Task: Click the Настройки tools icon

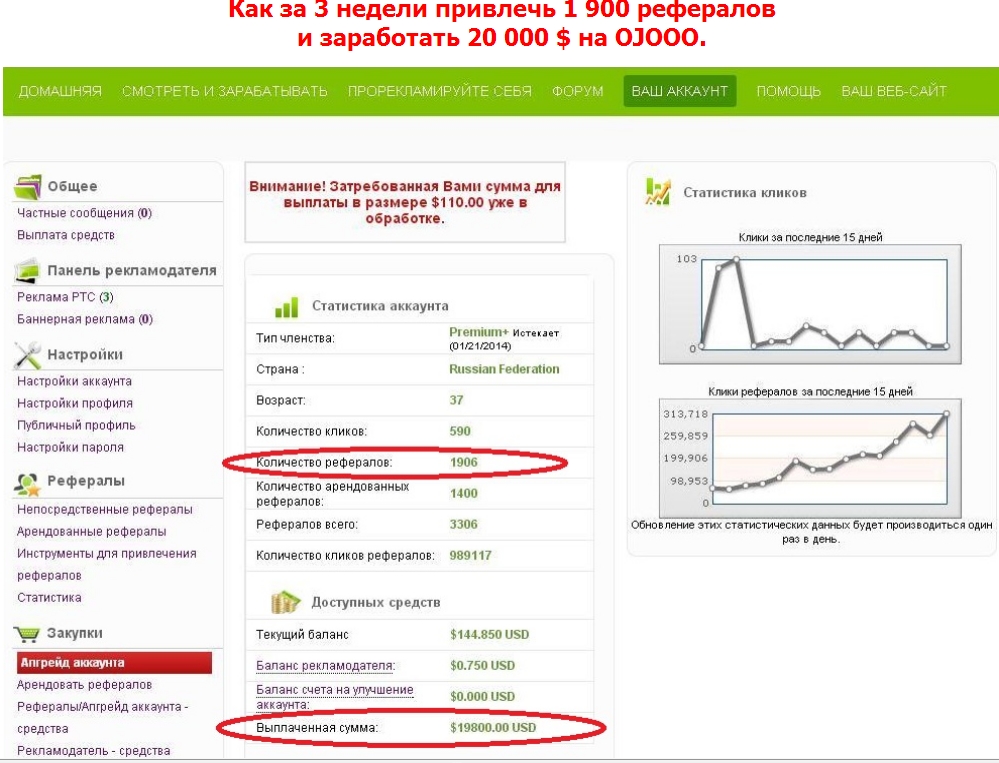Action: (27, 355)
